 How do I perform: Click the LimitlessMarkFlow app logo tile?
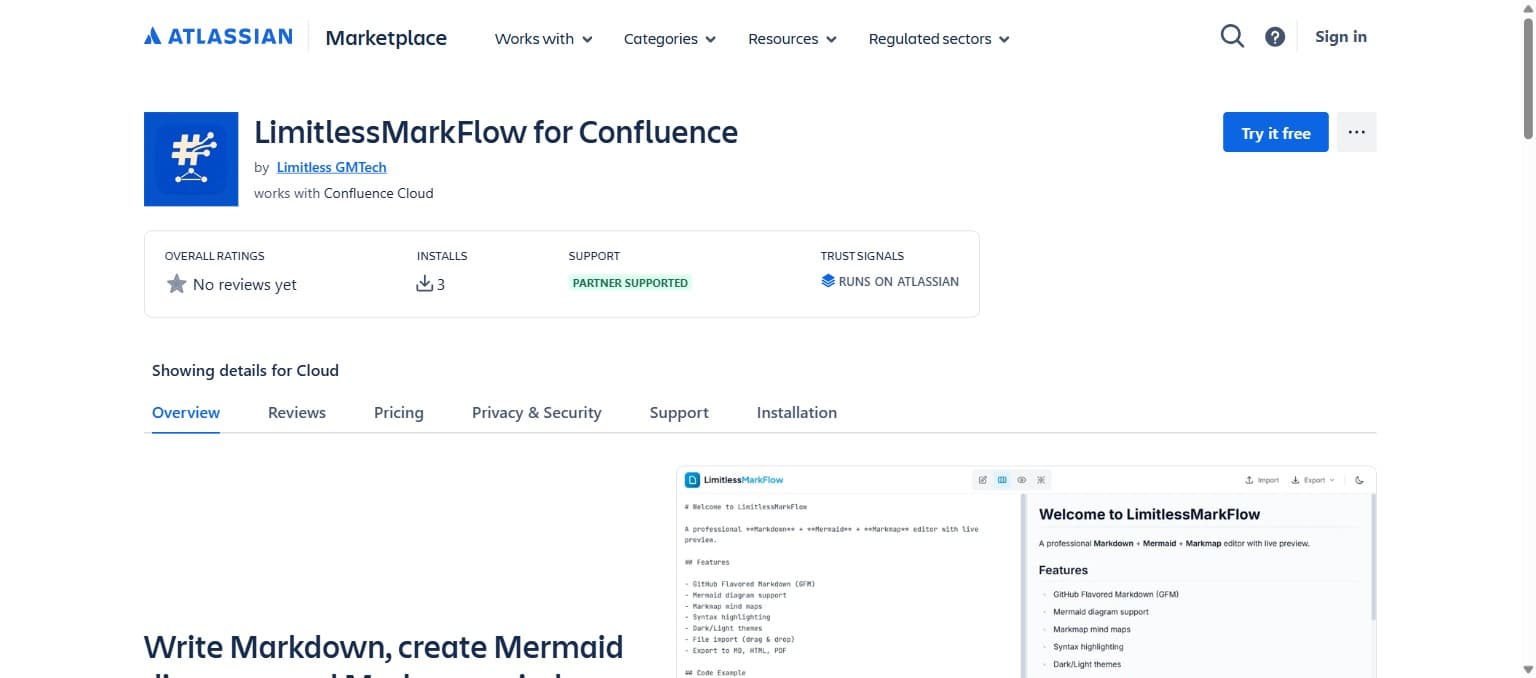[x=191, y=158]
